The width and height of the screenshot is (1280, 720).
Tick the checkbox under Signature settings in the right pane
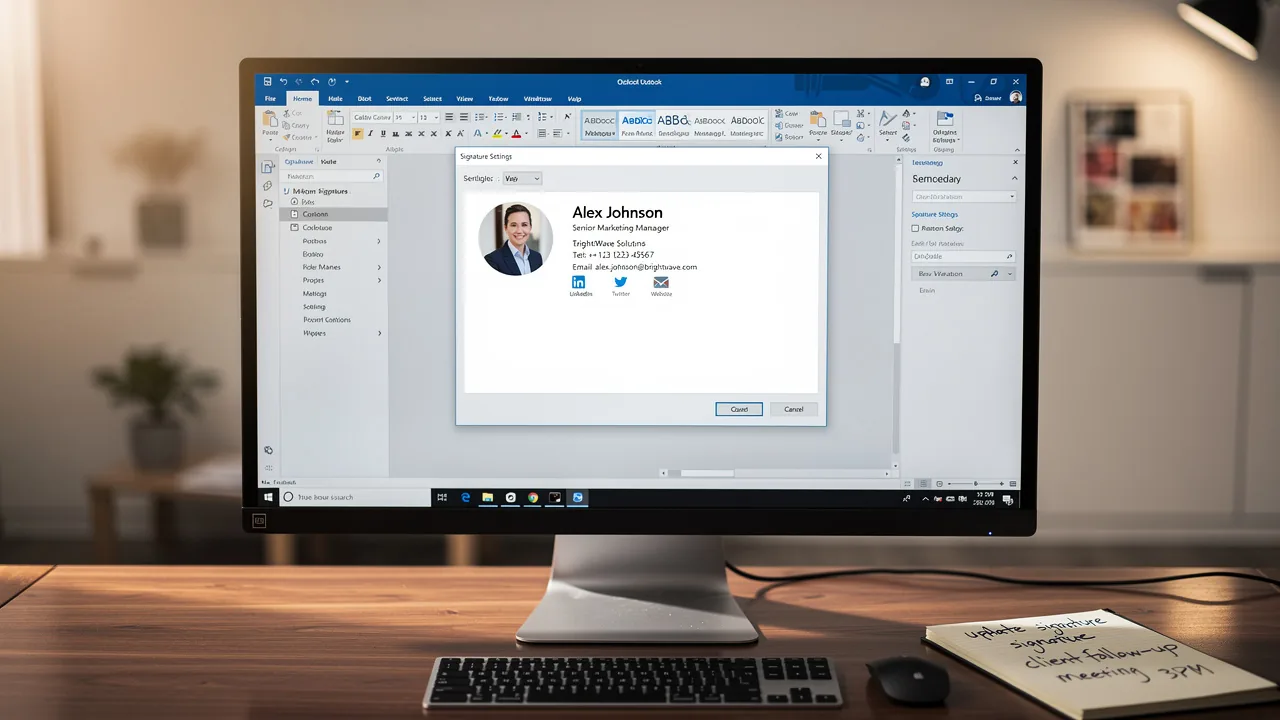tap(915, 228)
